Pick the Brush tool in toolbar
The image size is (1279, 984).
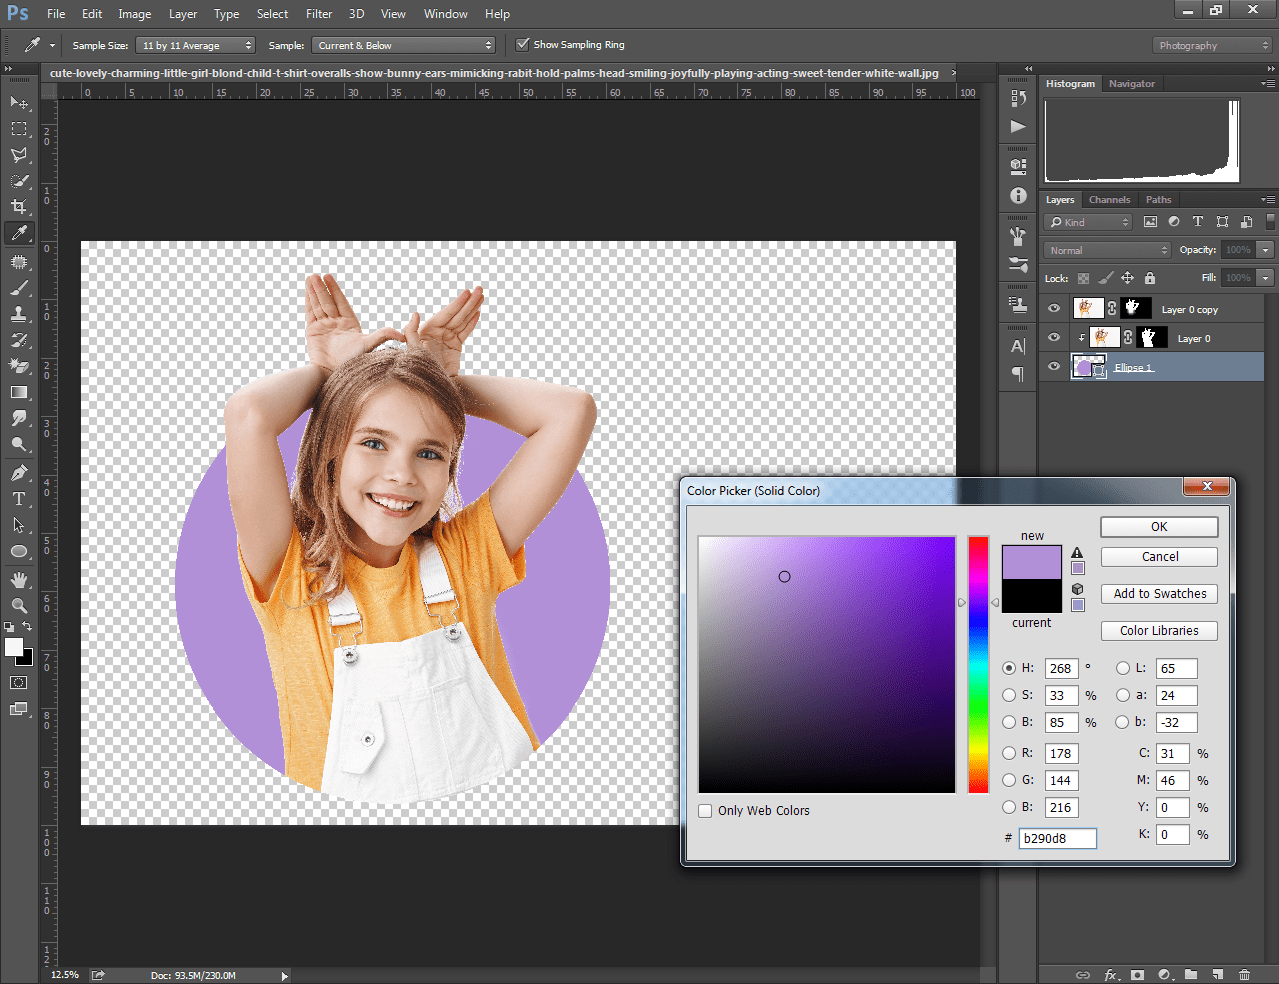[x=19, y=288]
